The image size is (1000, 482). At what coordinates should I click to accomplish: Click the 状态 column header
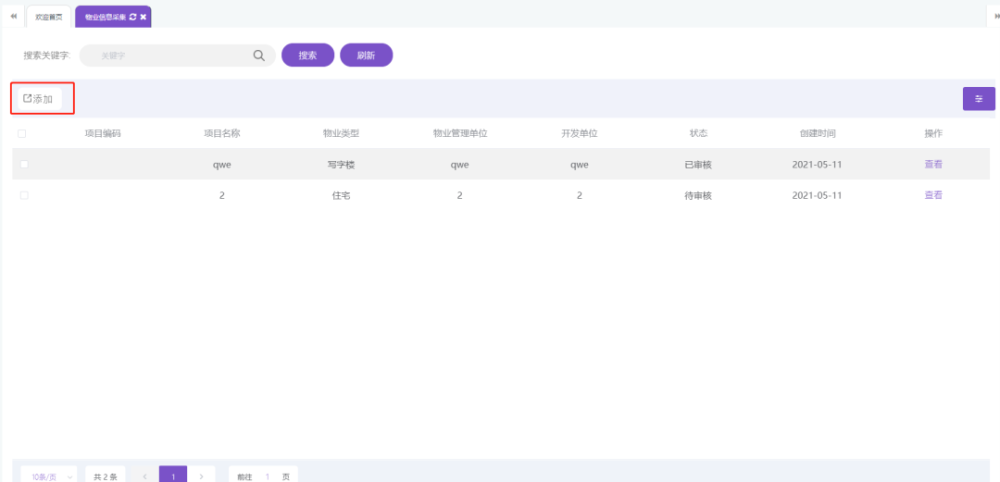pos(698,134)
